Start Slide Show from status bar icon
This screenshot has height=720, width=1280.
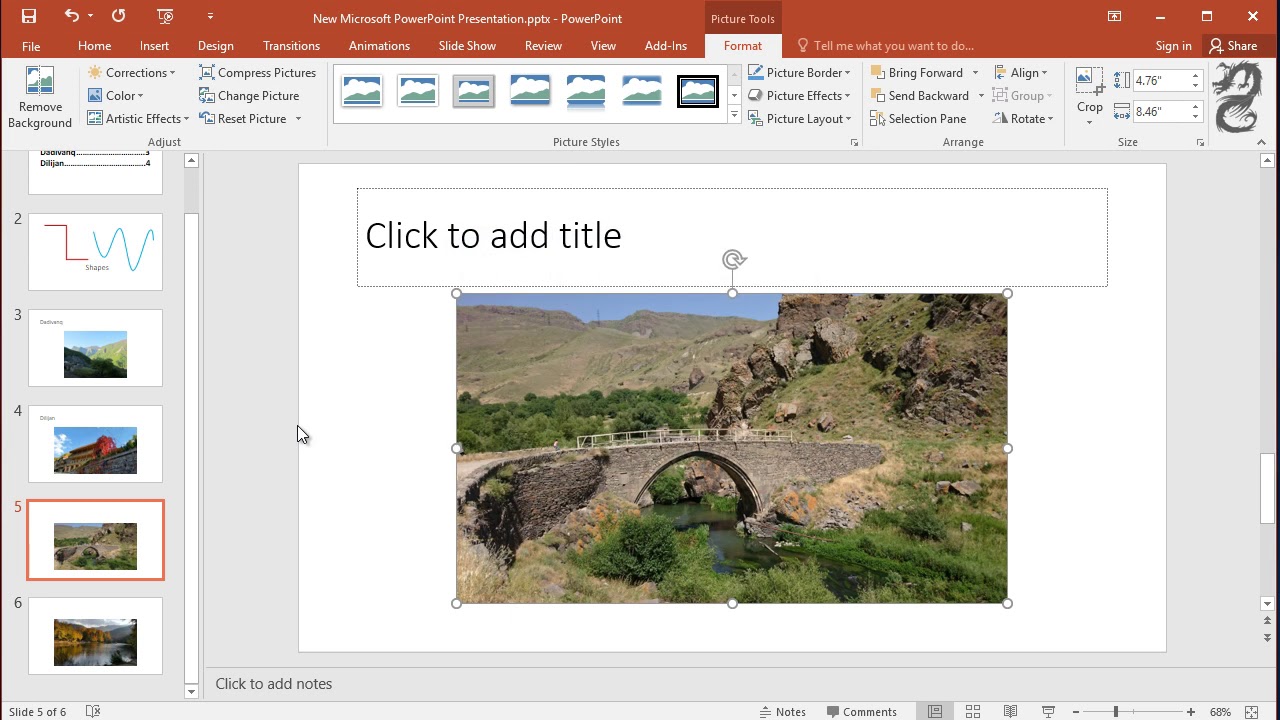[1049, 712]
